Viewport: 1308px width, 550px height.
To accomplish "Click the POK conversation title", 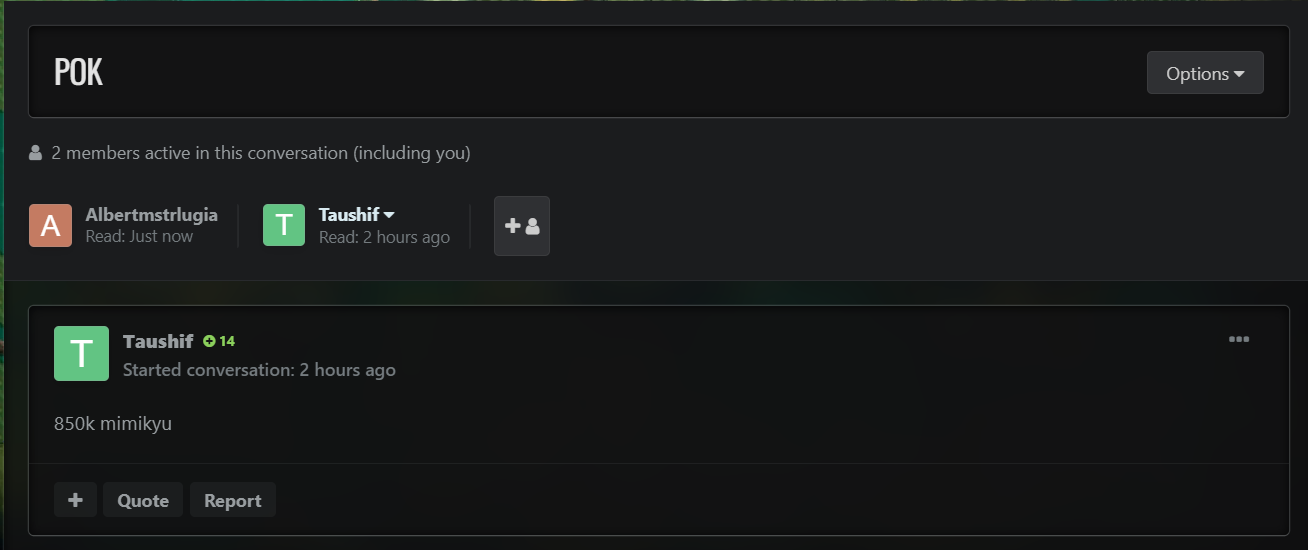I will pos(79,72).
